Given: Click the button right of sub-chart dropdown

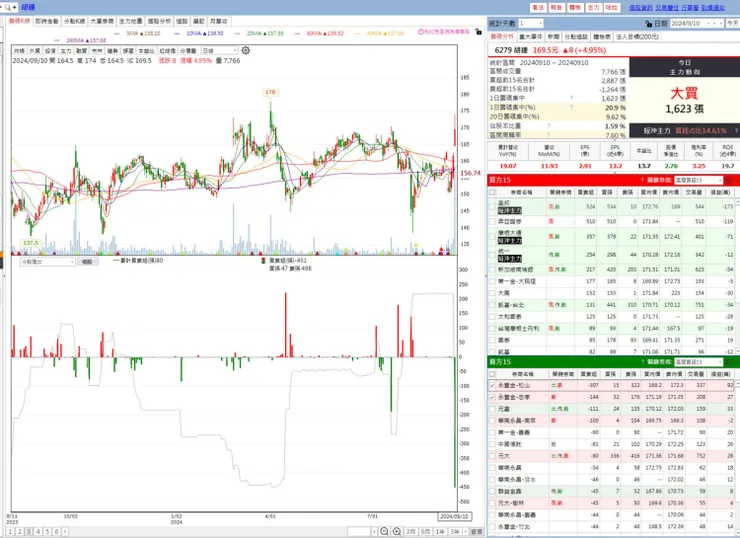Looking at the screenshot, I should (87, 261).
